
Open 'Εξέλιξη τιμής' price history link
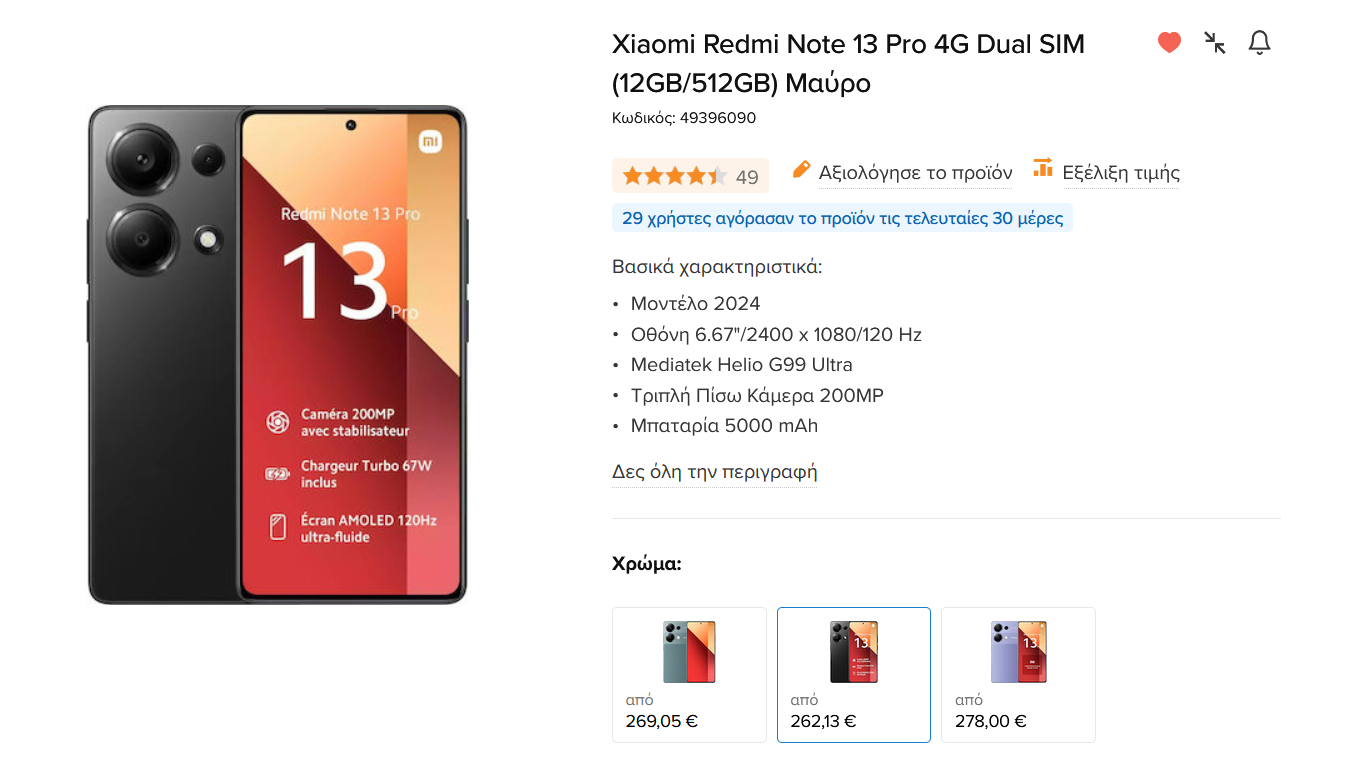[1121, 173]
